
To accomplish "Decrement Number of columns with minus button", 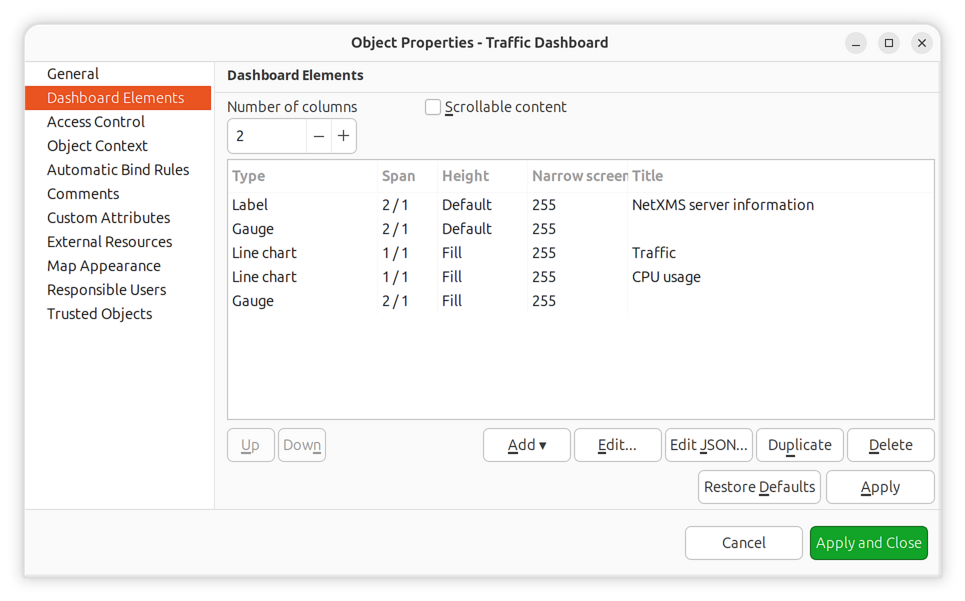I will click(x=318, y=136).
